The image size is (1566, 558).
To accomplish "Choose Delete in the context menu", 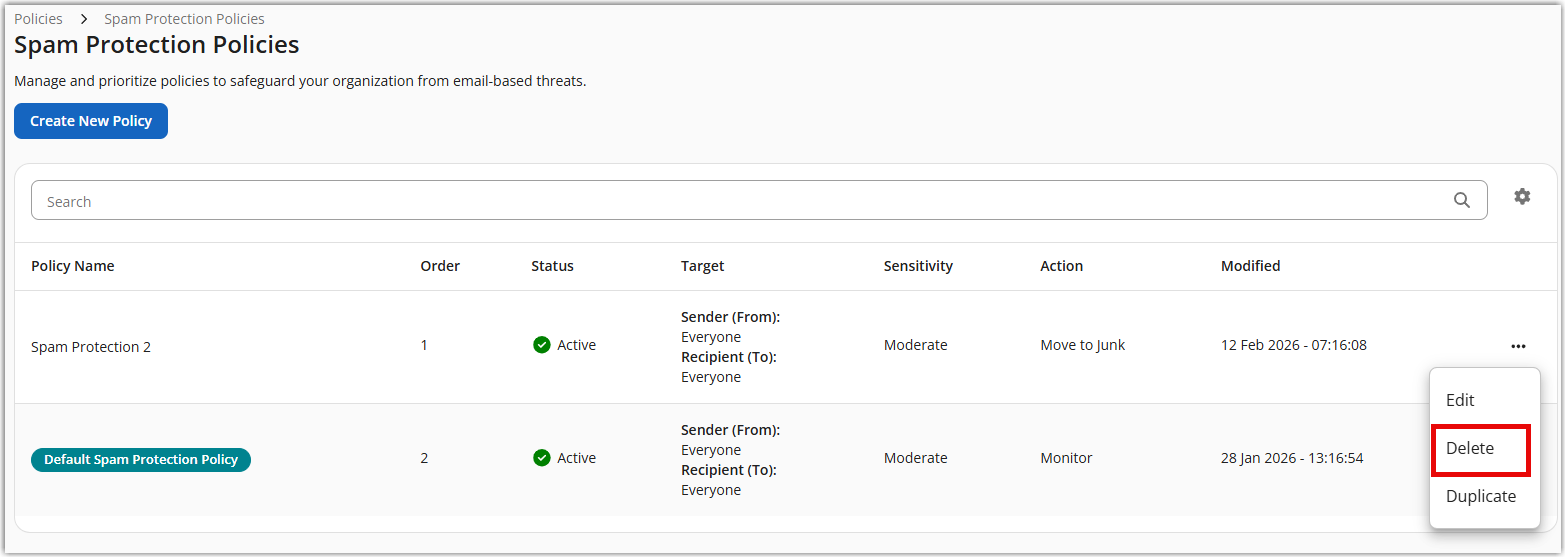I will click(x=1470, y=448).
